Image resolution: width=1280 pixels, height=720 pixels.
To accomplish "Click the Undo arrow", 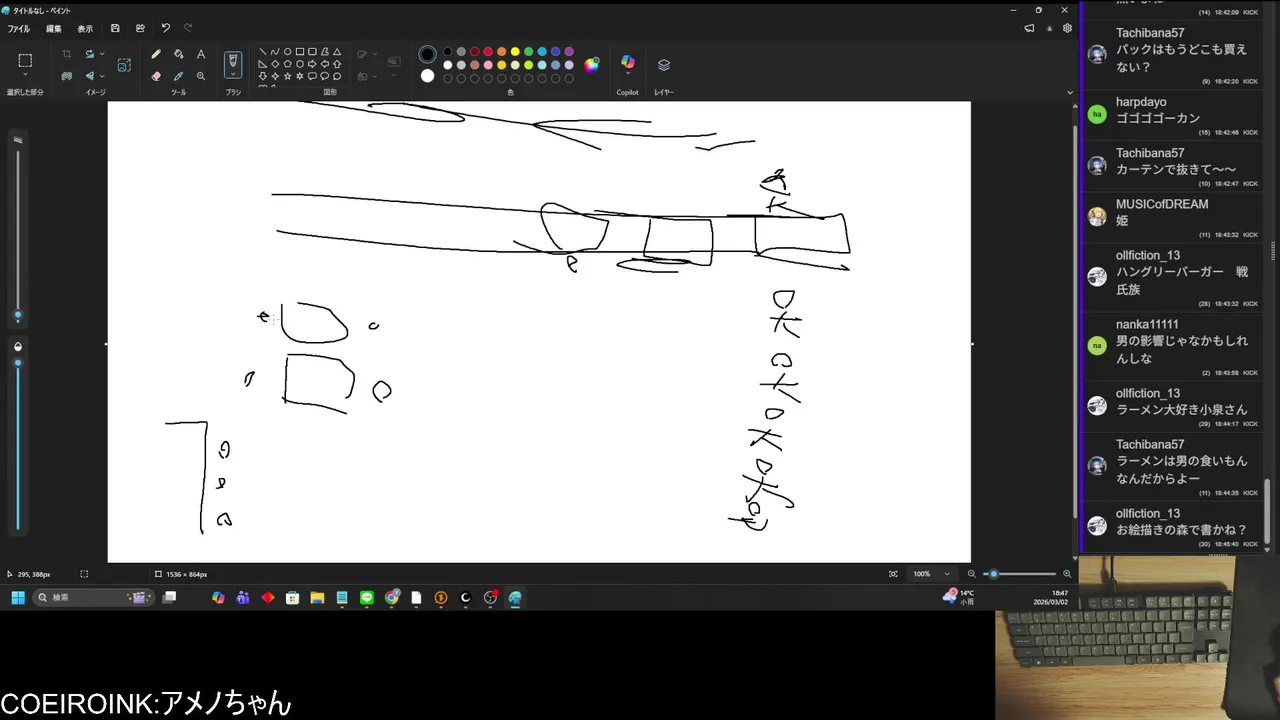I will coord(165,28).
